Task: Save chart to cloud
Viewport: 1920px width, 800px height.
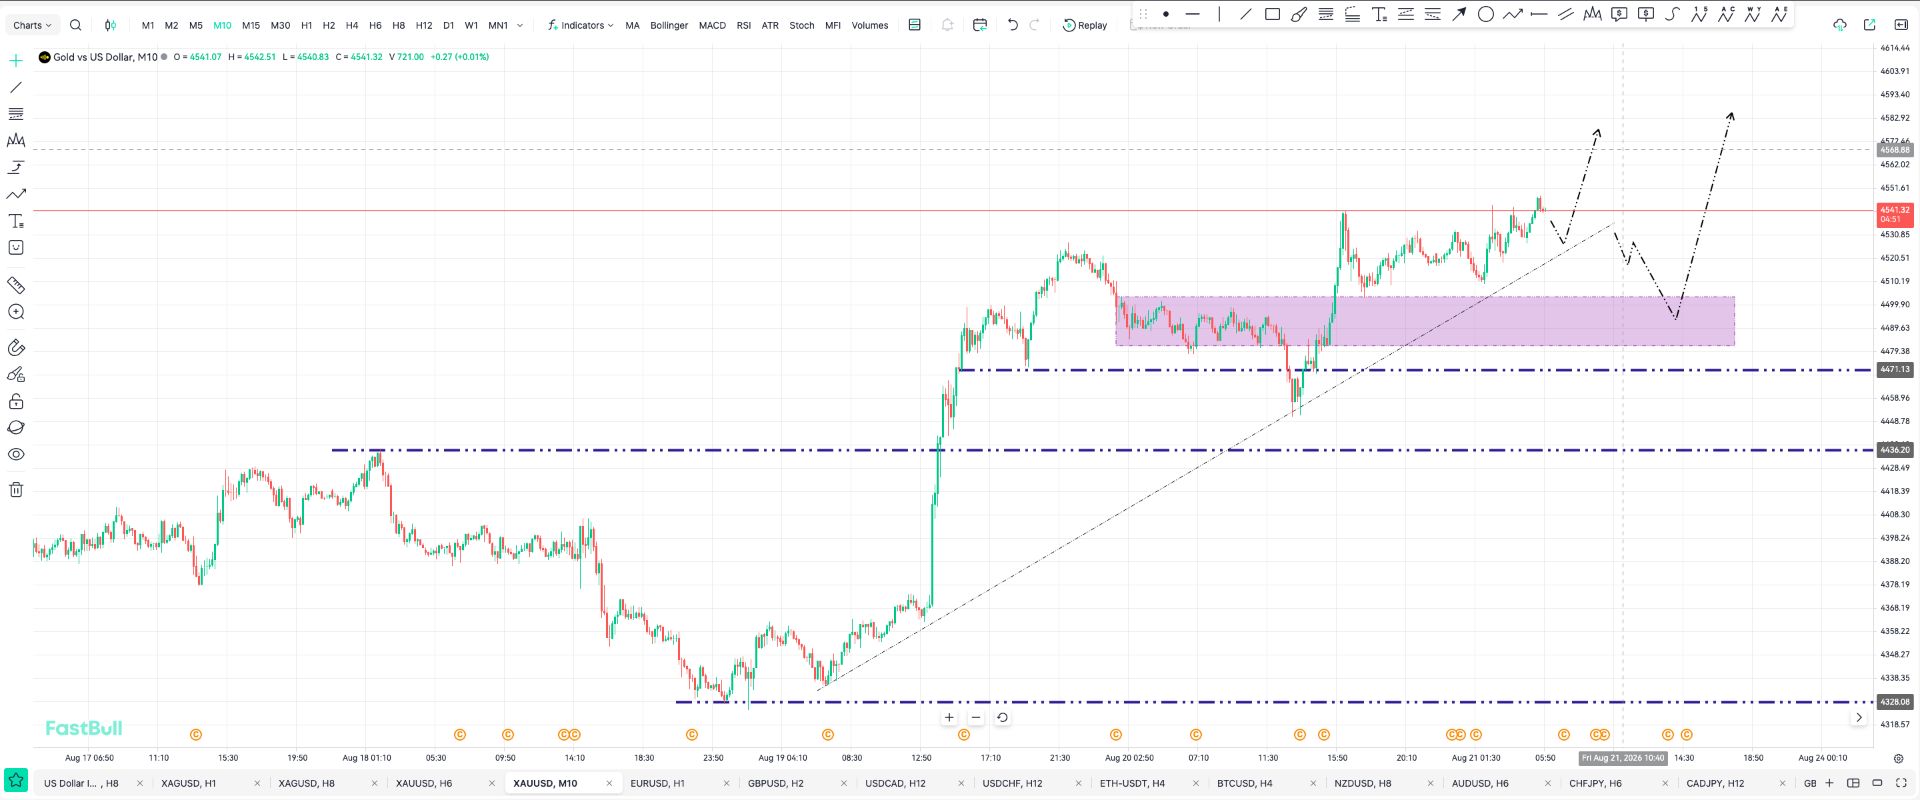Action: coord(1840,25)
